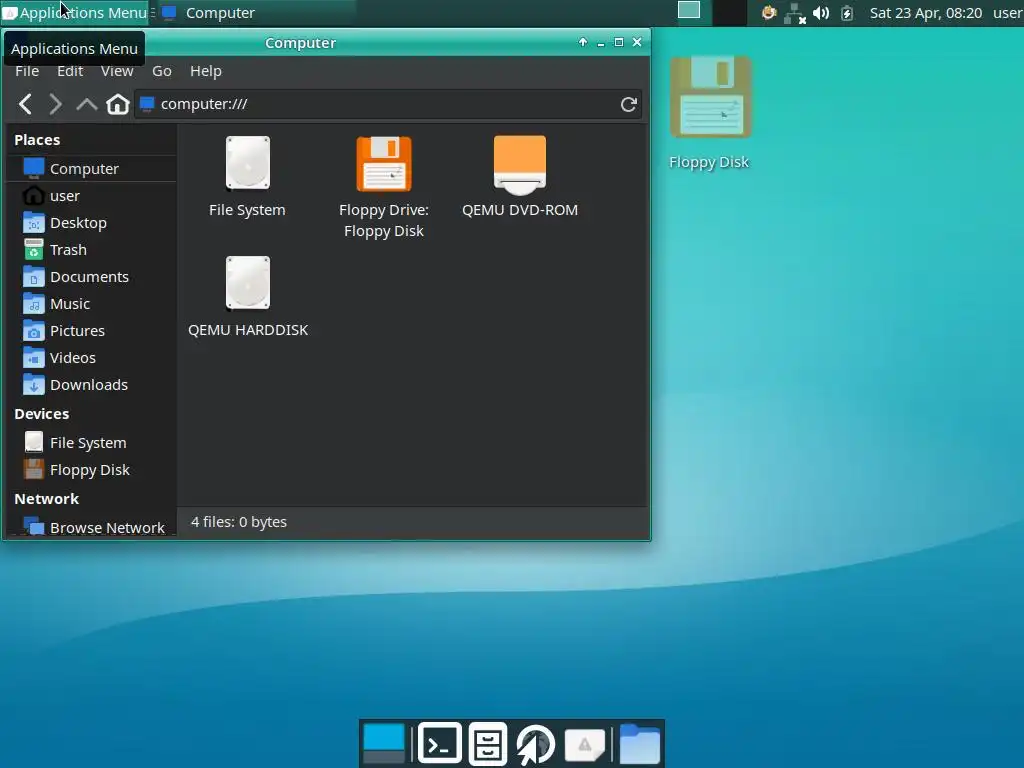Open Music folder in the sidebar
The image size is (1024, 768).
pos(91,304)
